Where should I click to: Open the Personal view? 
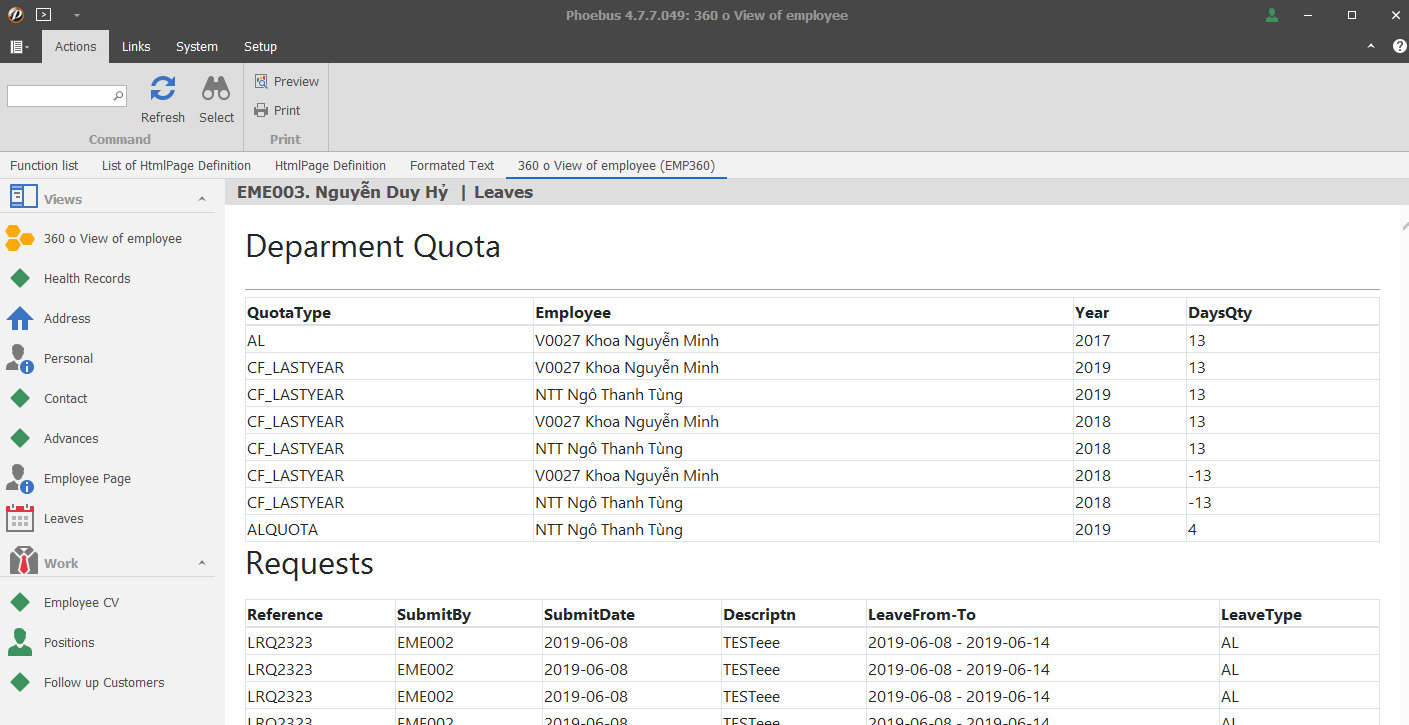(68, 359)
